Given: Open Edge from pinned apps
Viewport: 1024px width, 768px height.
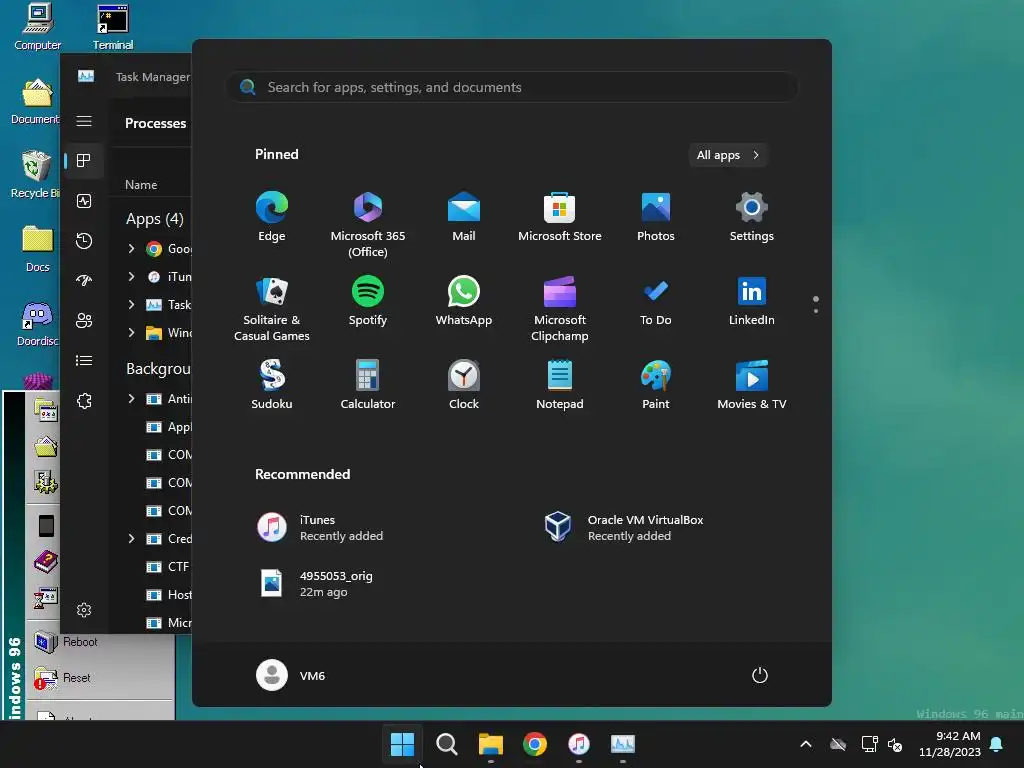Looking at the screenshot, I should coord(272,217).
